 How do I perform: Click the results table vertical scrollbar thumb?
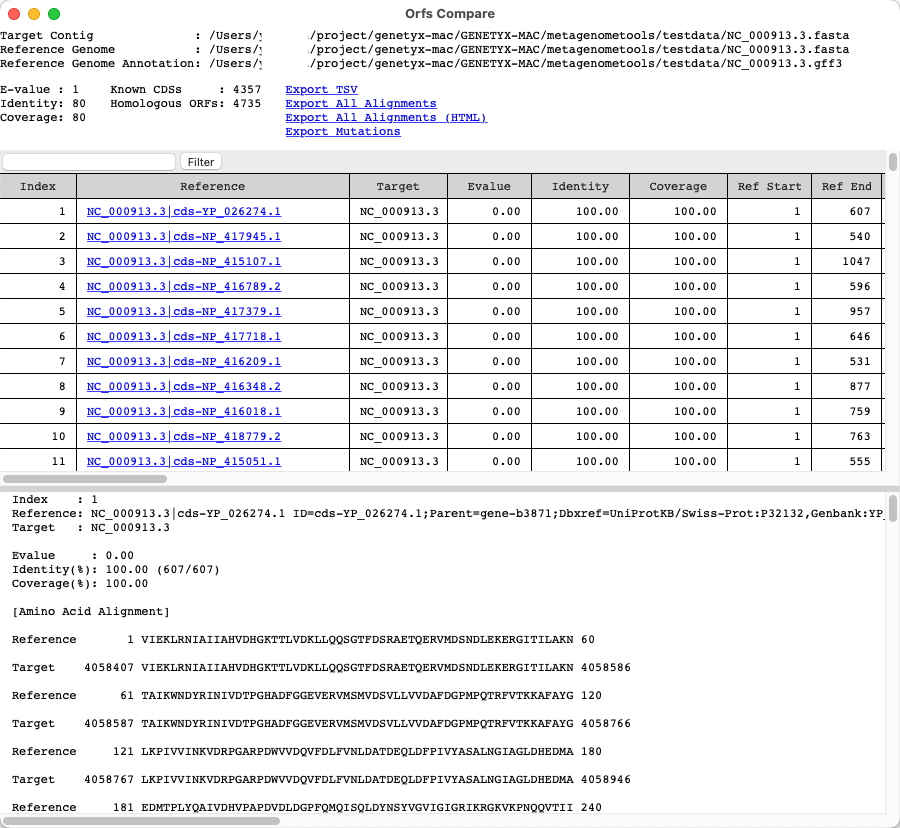(x=893, y=162)
